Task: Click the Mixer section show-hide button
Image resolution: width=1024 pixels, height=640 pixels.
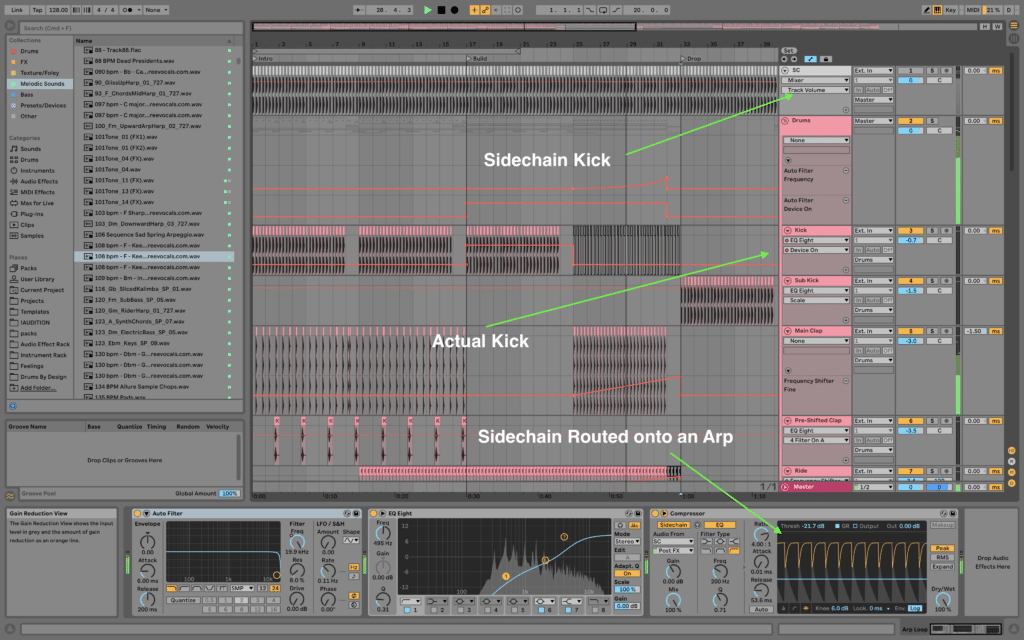Action: [x=1012, y=472]
